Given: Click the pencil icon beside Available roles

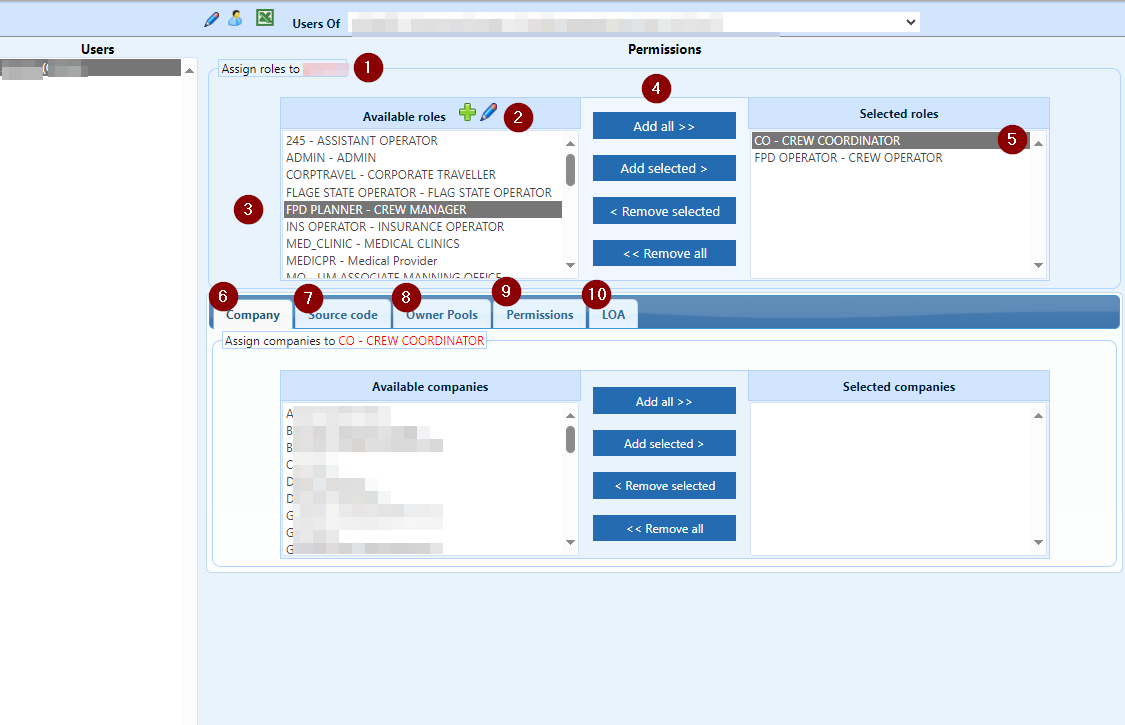Looking at the screenshot, I should [x=488, y=113].
